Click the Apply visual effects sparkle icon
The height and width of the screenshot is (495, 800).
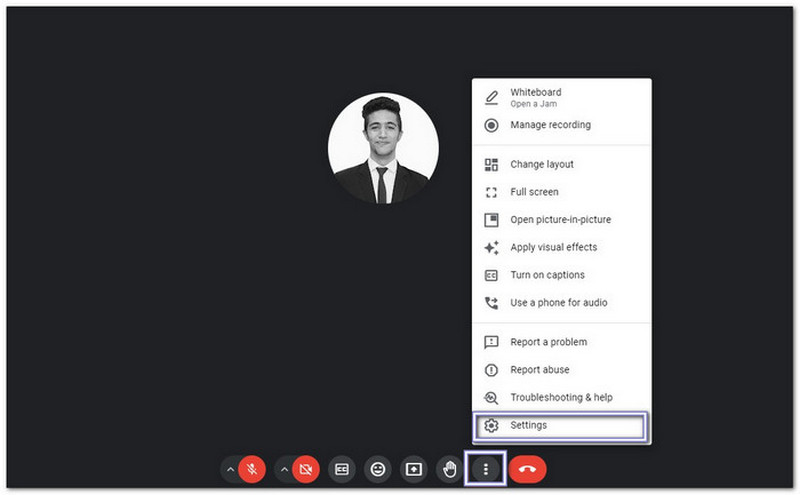[491, 247]
